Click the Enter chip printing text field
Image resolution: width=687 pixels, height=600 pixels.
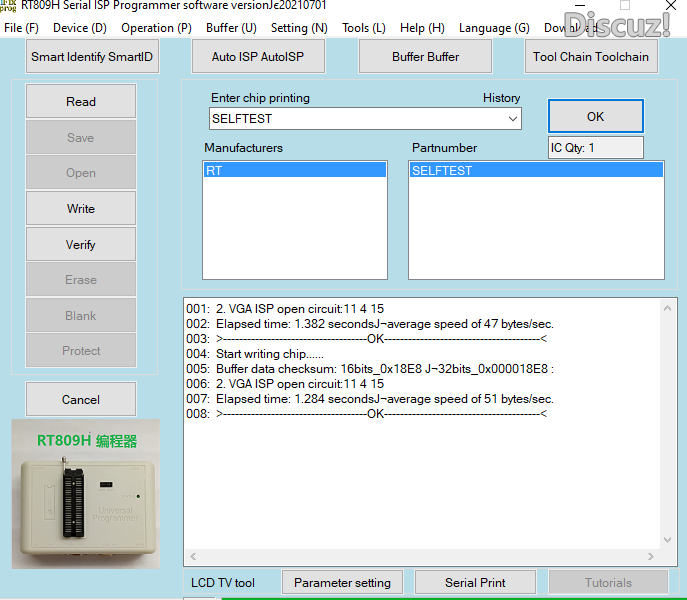coord(357,119)
